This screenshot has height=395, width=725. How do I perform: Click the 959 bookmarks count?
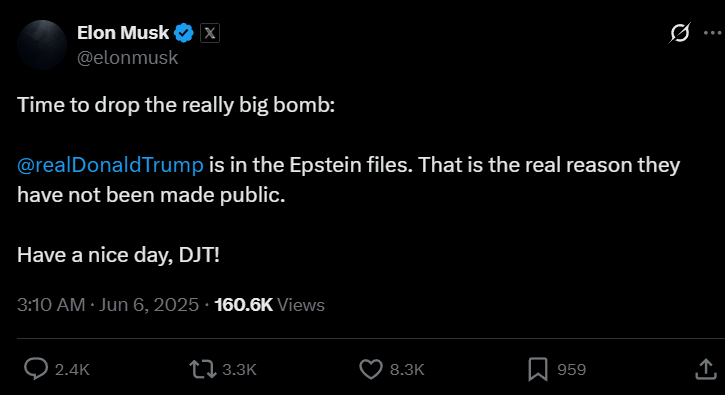point(571,370)
